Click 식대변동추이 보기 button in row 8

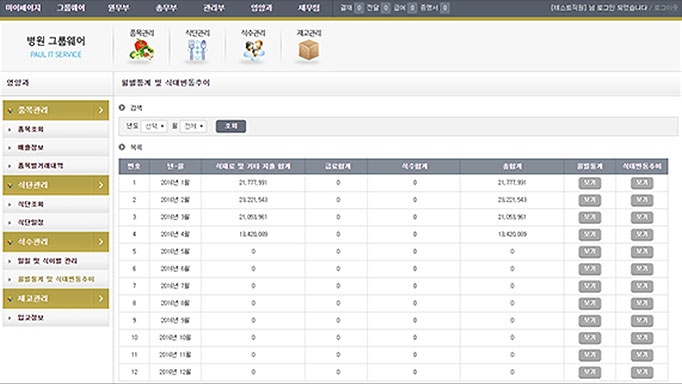642,304
